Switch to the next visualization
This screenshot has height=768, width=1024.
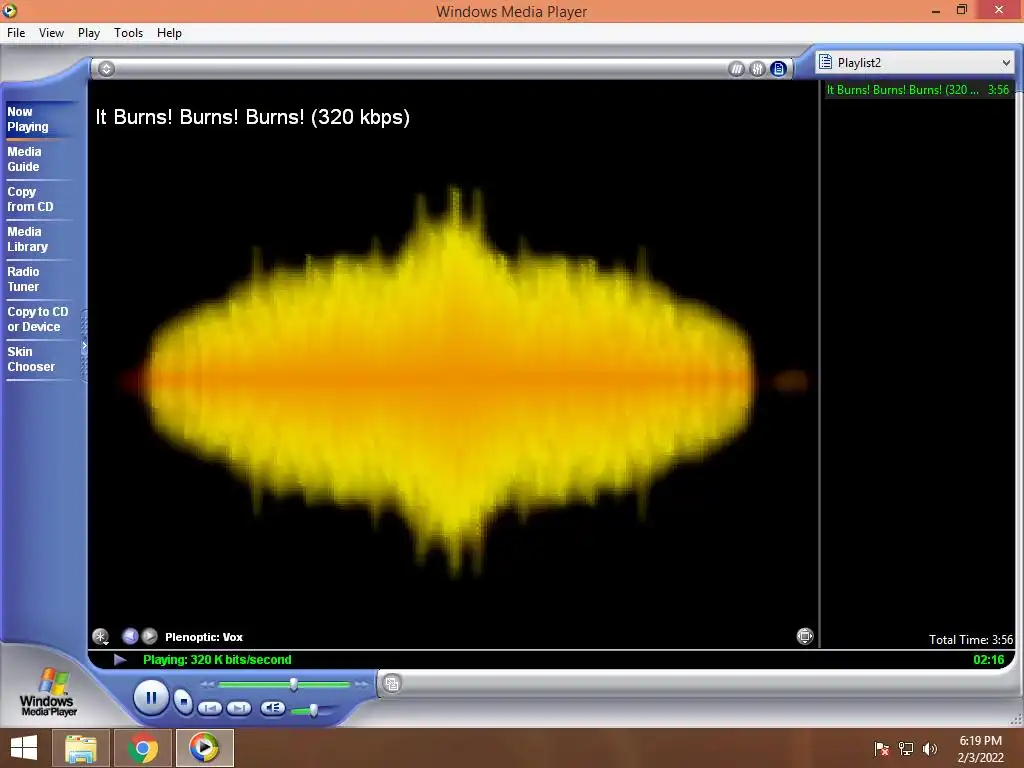point(150,635)
